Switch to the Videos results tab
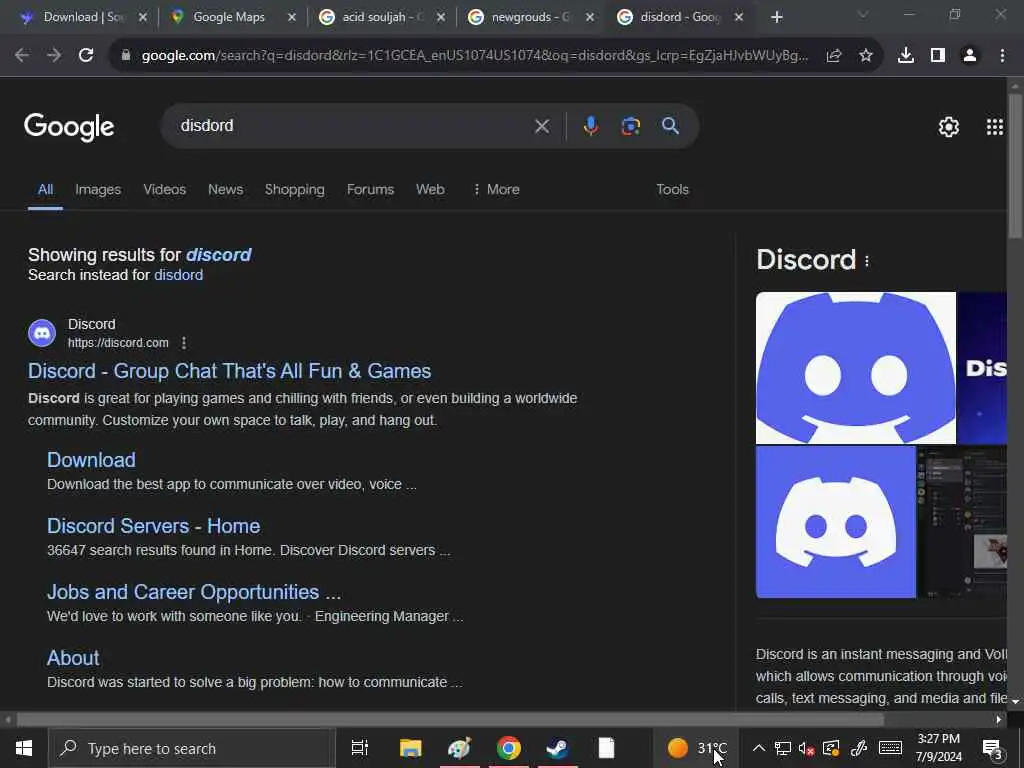Viewport: 1024px width, 768px height. pyautogui.click(x=165, y=189)
